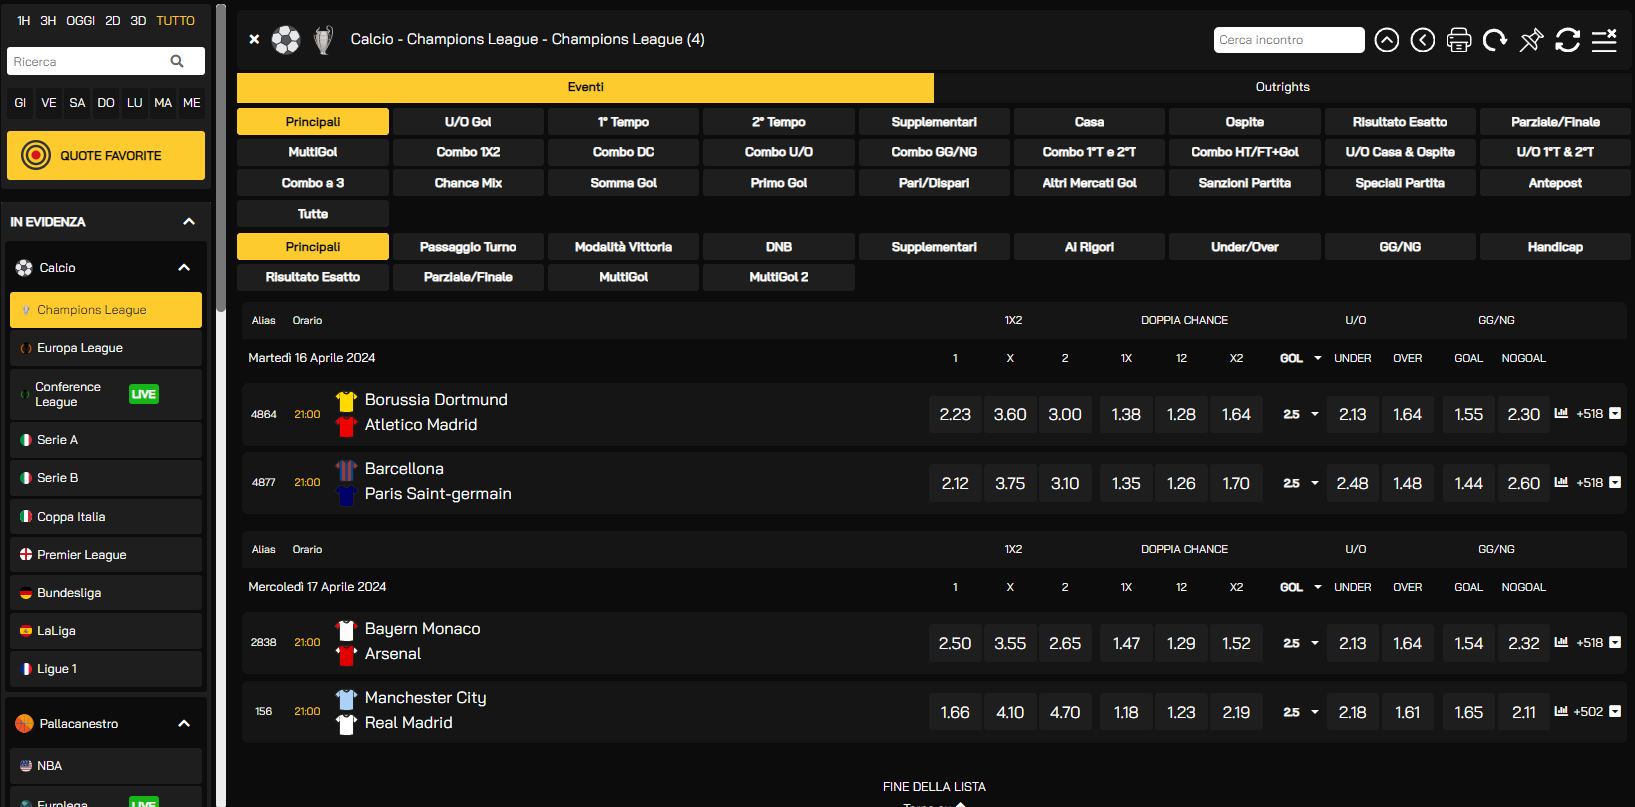Click the Cerca incontro search field
The image size is (1635, 807).
pos(1288,40)
